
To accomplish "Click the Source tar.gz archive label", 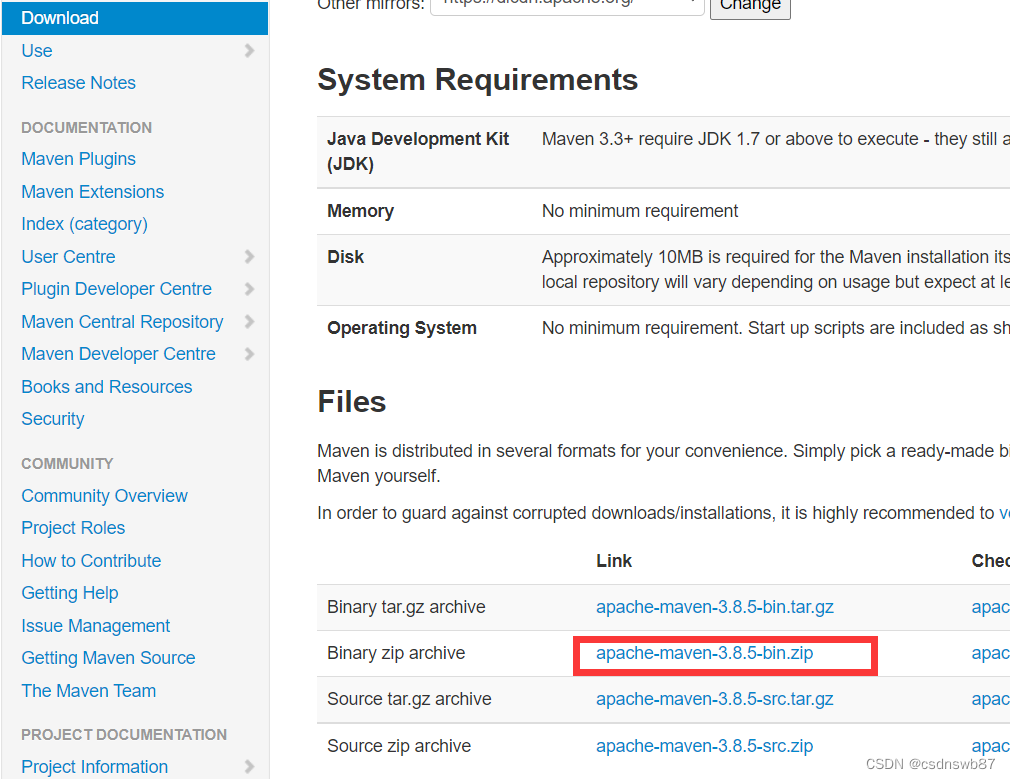I will (x=409, y=699).
